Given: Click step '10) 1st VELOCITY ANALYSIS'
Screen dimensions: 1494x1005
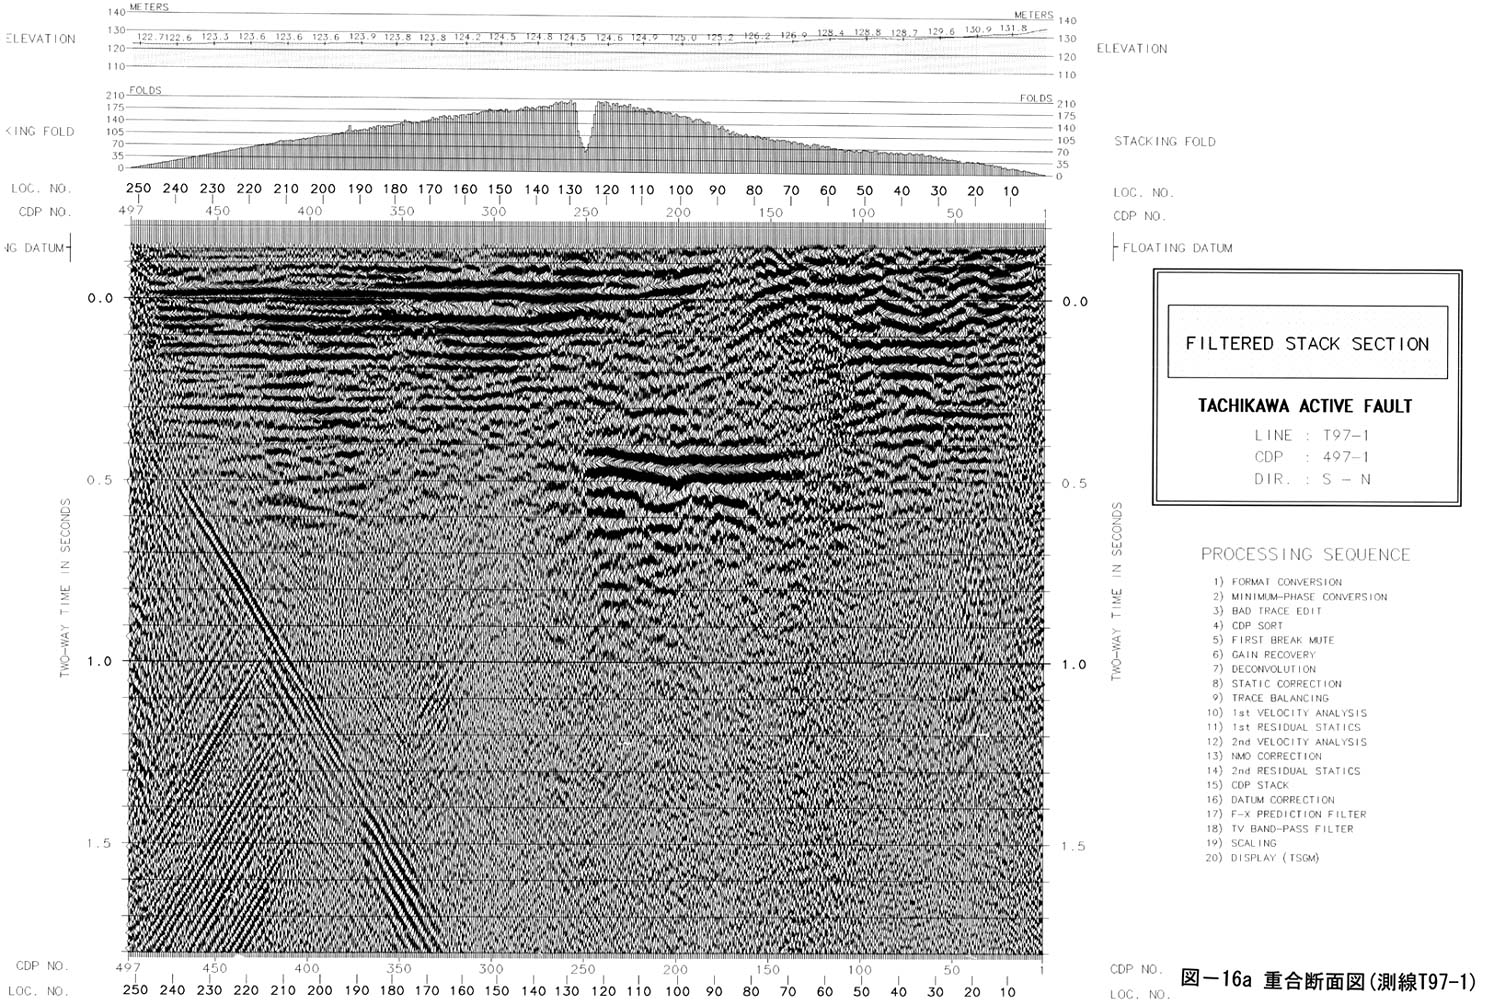Looking at the screenshot, I should (x=1287, y=713).
